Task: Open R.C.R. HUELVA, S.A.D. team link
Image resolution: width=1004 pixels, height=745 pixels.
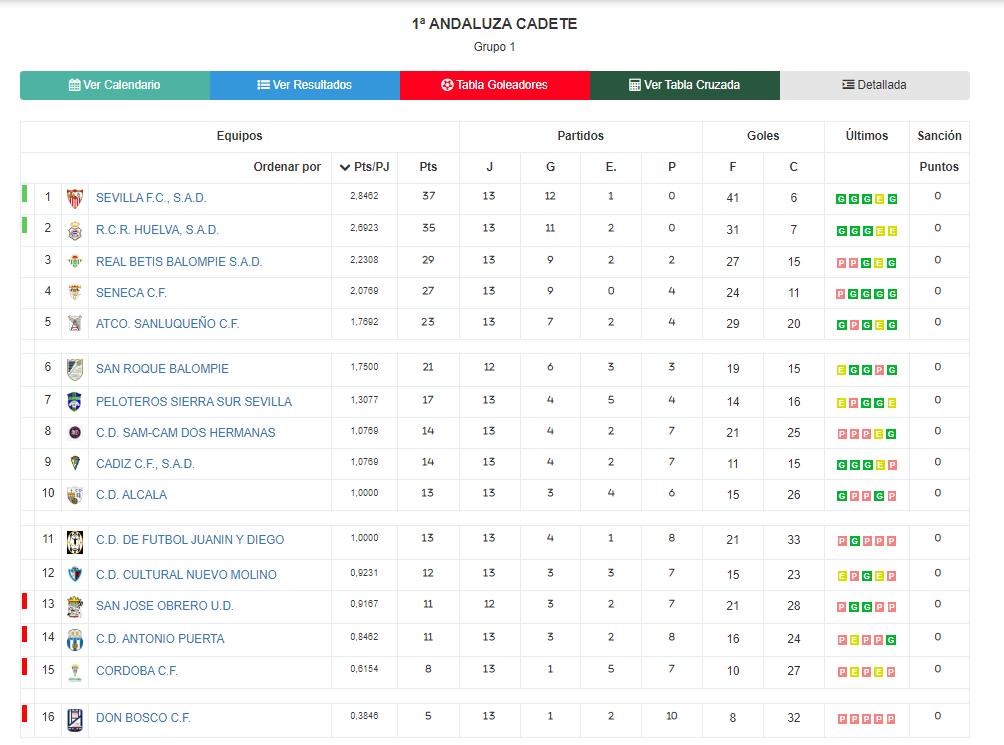Action: click(157, 230)
